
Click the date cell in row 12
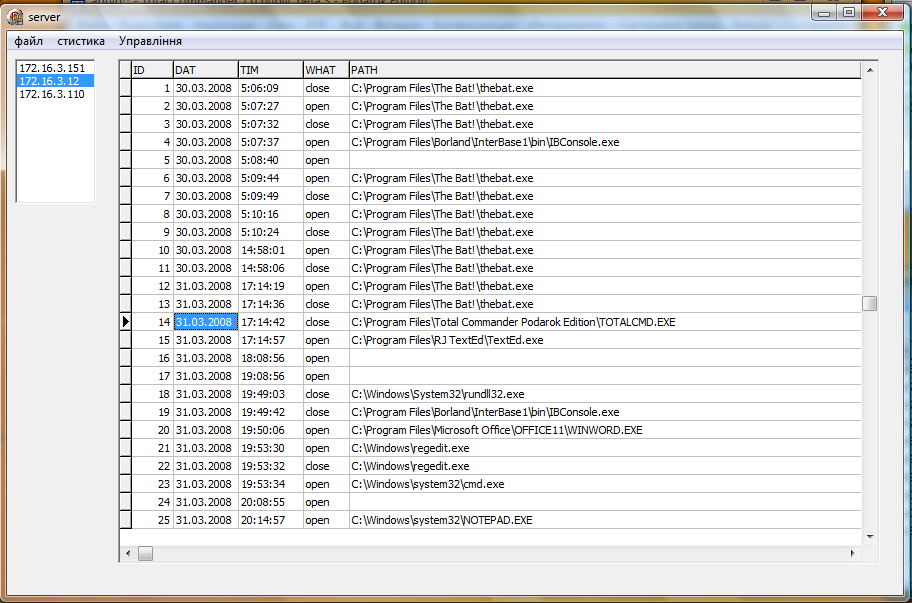(x=206, y=286)
